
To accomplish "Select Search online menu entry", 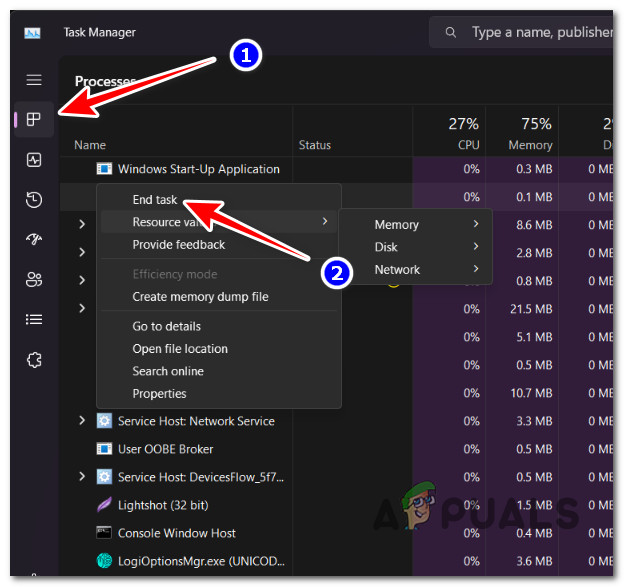I will [x=168, y=371].
